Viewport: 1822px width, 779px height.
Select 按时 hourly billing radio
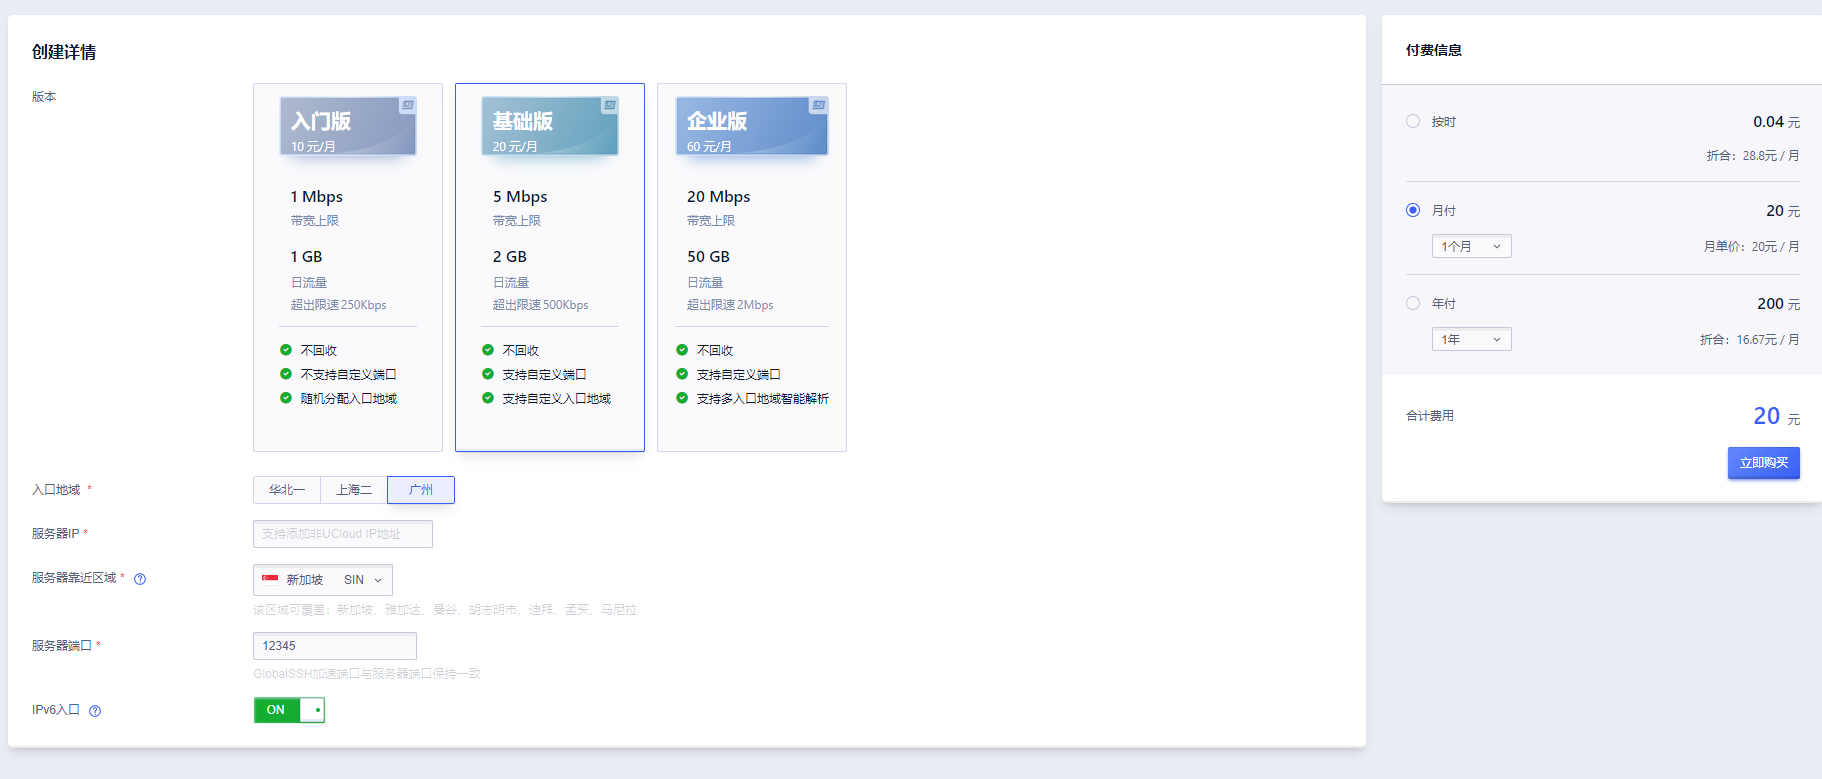(1413, 121)
